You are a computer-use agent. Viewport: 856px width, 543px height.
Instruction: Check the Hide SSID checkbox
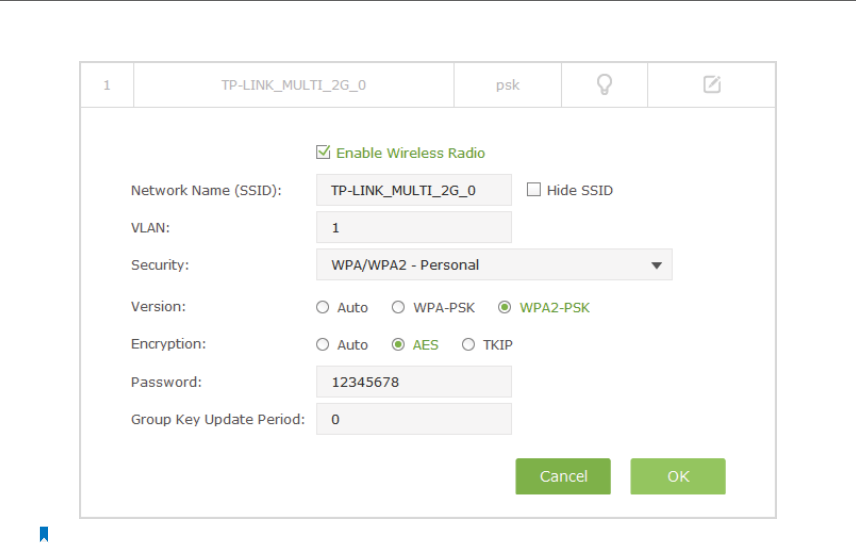[533, 189]
